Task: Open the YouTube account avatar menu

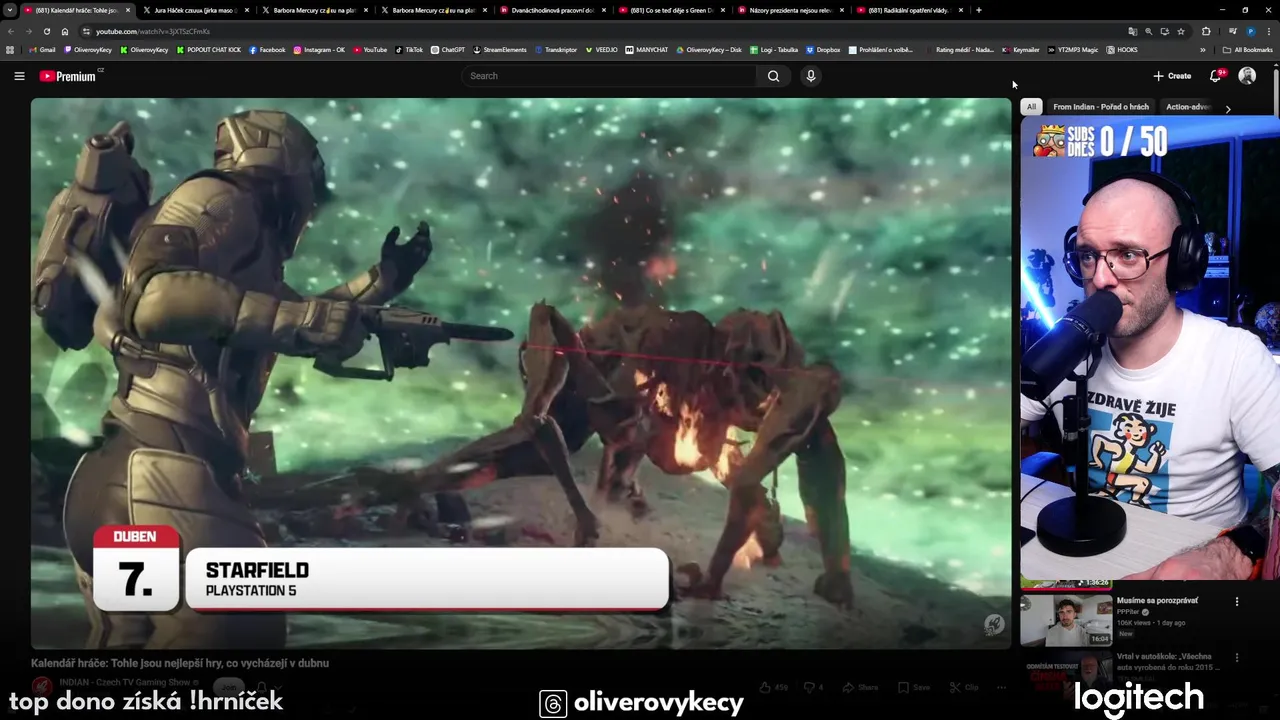Action: [1247, 76]
